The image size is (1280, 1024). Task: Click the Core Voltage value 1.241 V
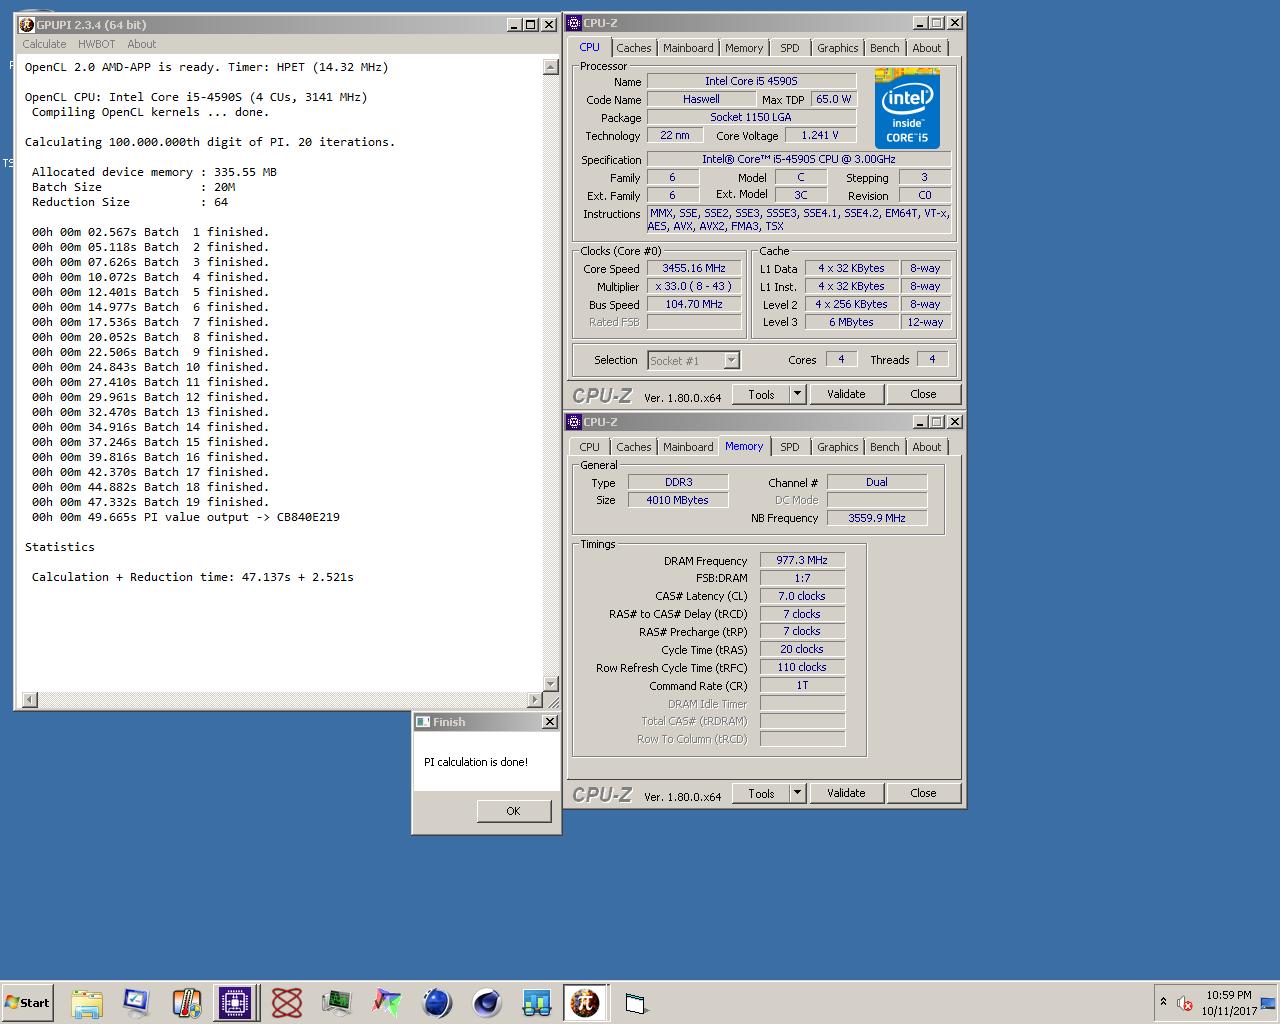[x=820, y=135]
